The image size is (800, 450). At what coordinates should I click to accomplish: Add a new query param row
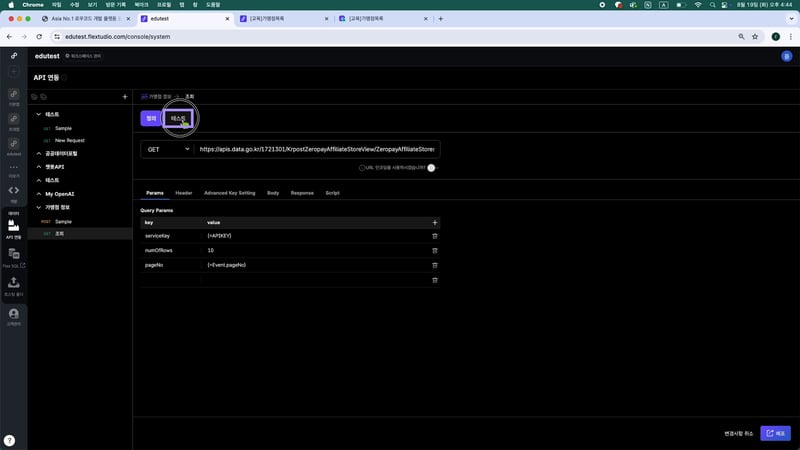[x=434, y=222]
